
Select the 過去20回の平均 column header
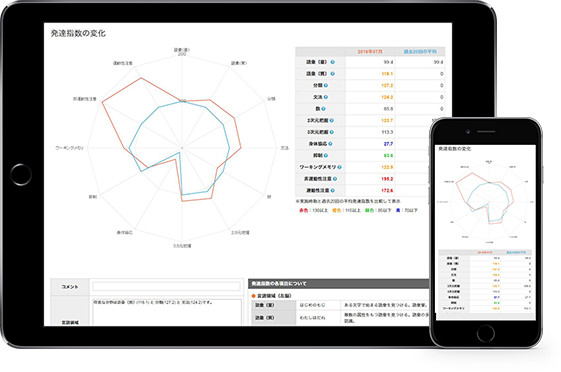point(420,52)
